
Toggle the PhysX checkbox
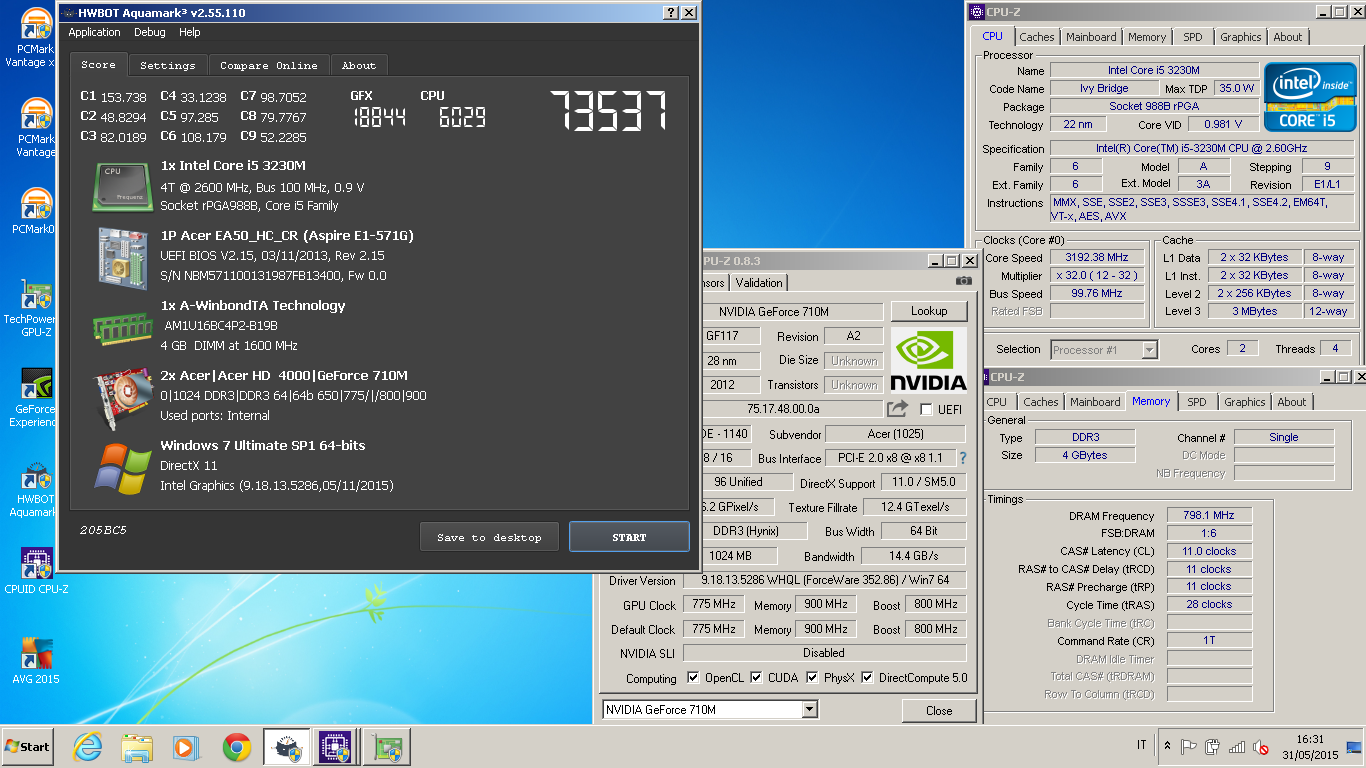click(811, 678)
